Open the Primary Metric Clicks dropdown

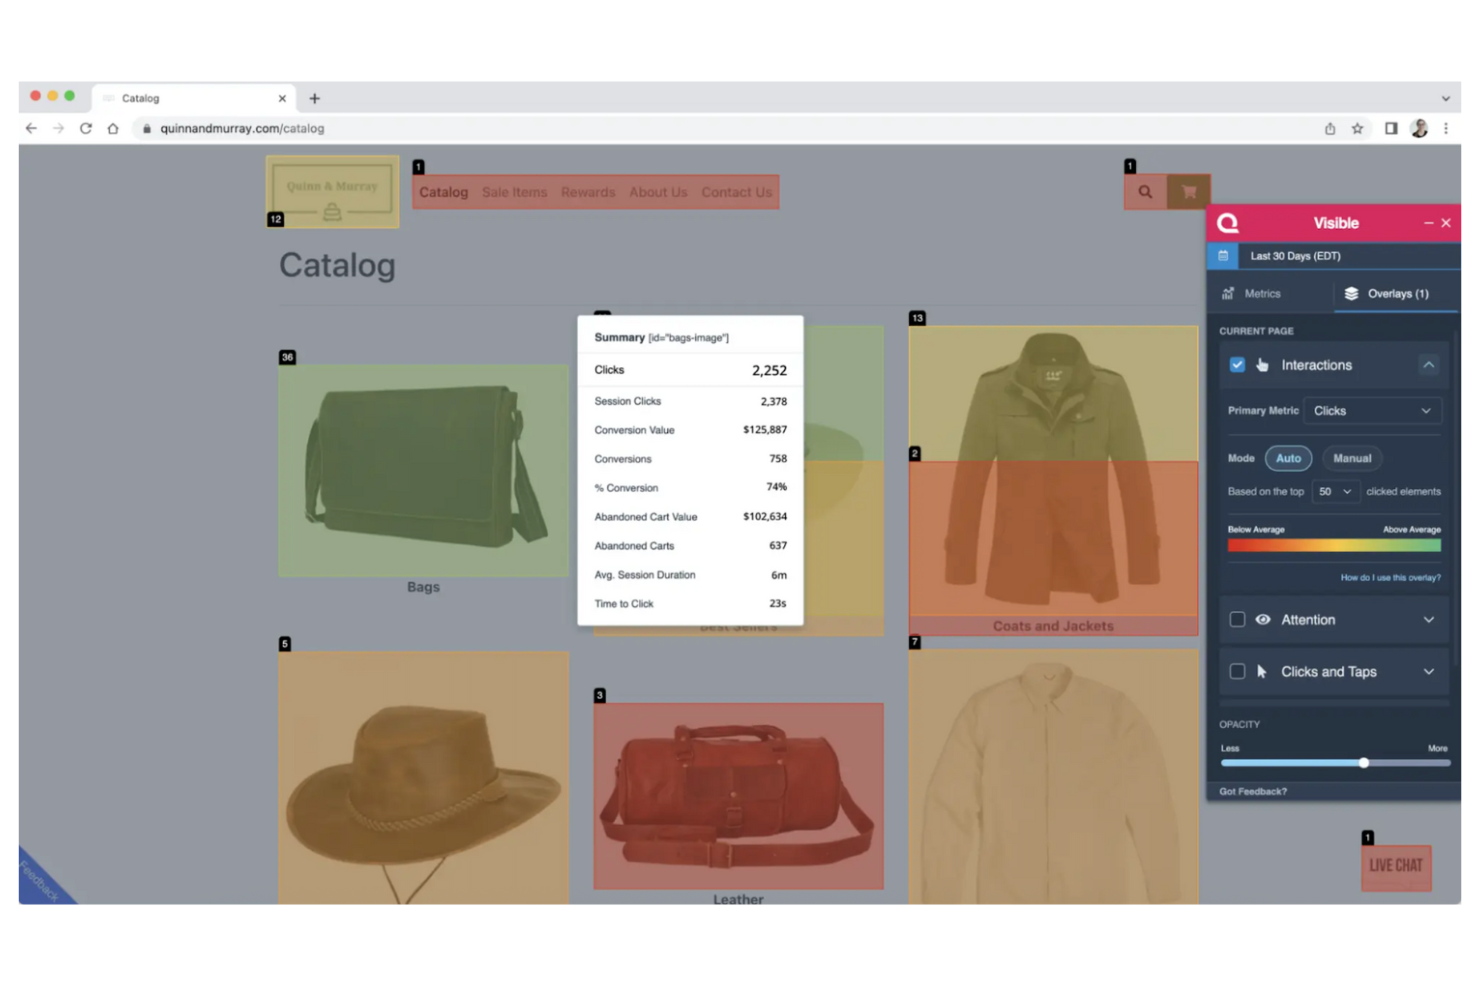(x=1372, y=410)
